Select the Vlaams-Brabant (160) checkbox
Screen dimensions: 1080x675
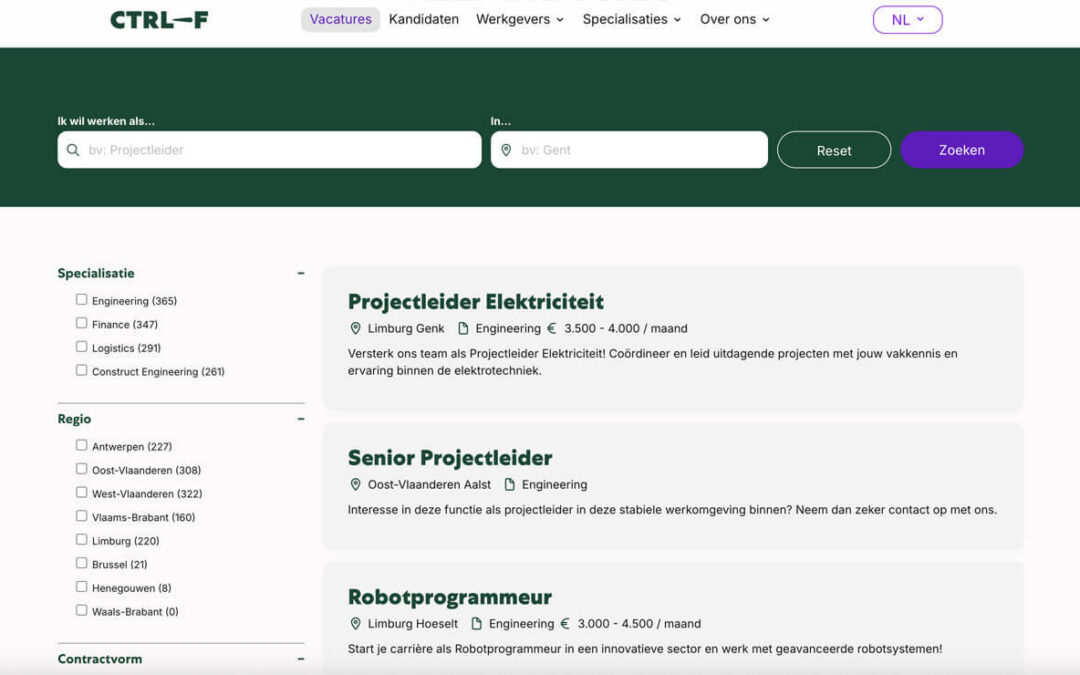pyautogui.click(x=81, y=515)
